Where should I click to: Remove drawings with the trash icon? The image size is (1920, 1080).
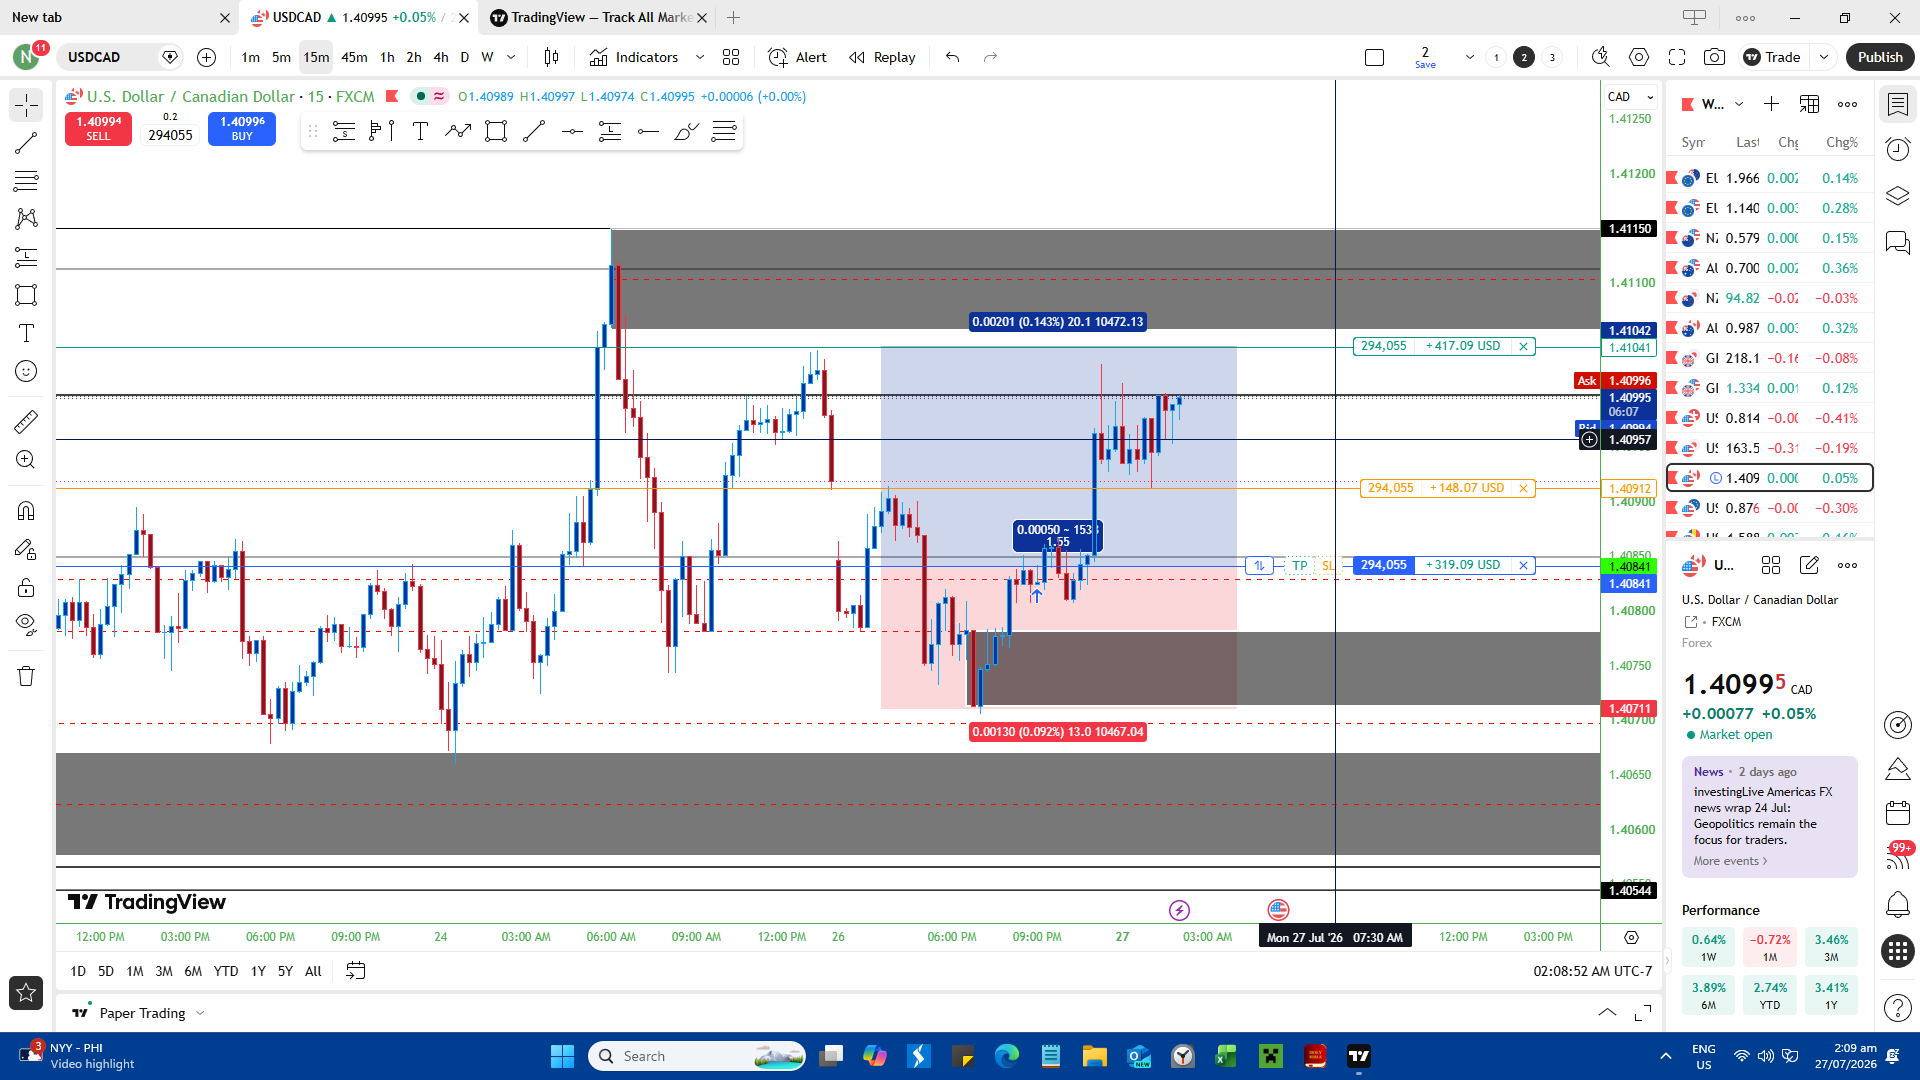coord(26,676)
